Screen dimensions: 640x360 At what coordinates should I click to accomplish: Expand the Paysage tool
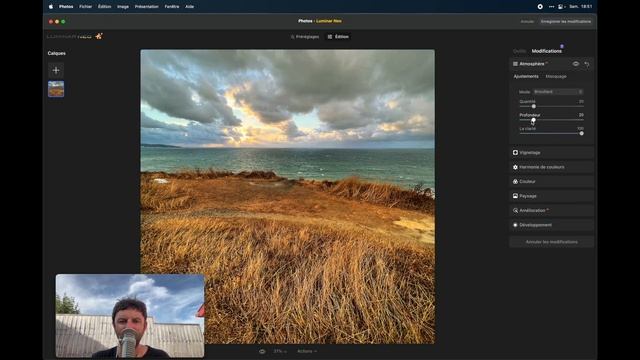click(551, 196)
